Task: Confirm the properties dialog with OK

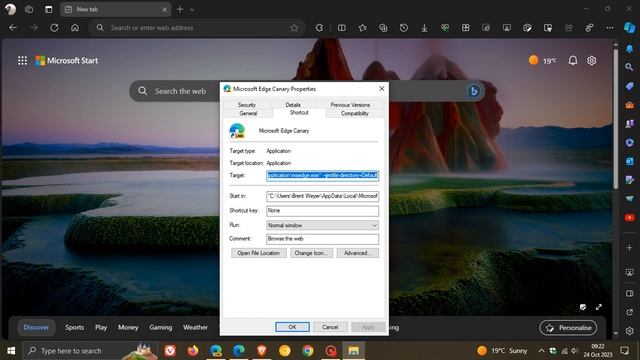Action: click(x=292, y=327)
